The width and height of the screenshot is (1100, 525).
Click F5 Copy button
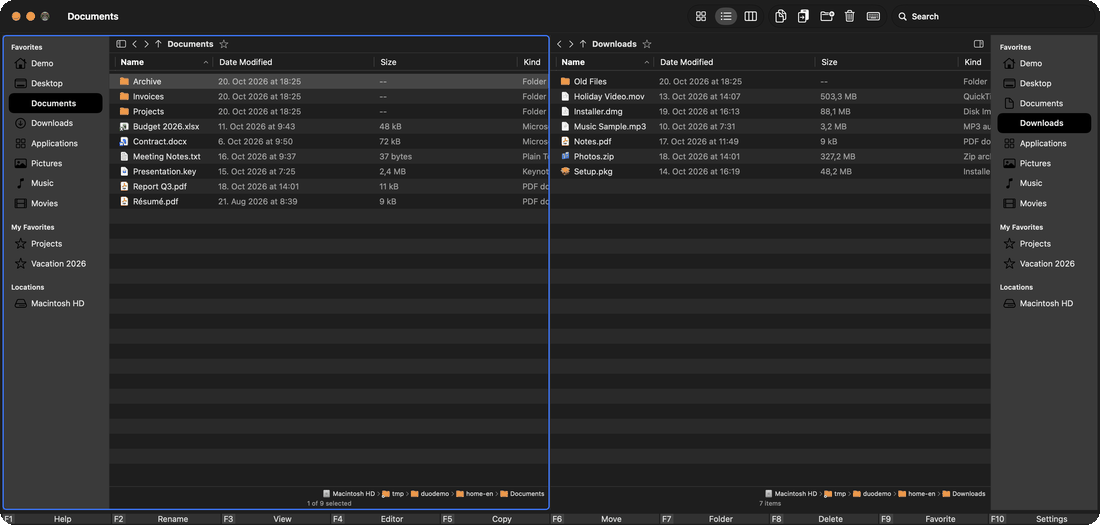coord(494,519)
